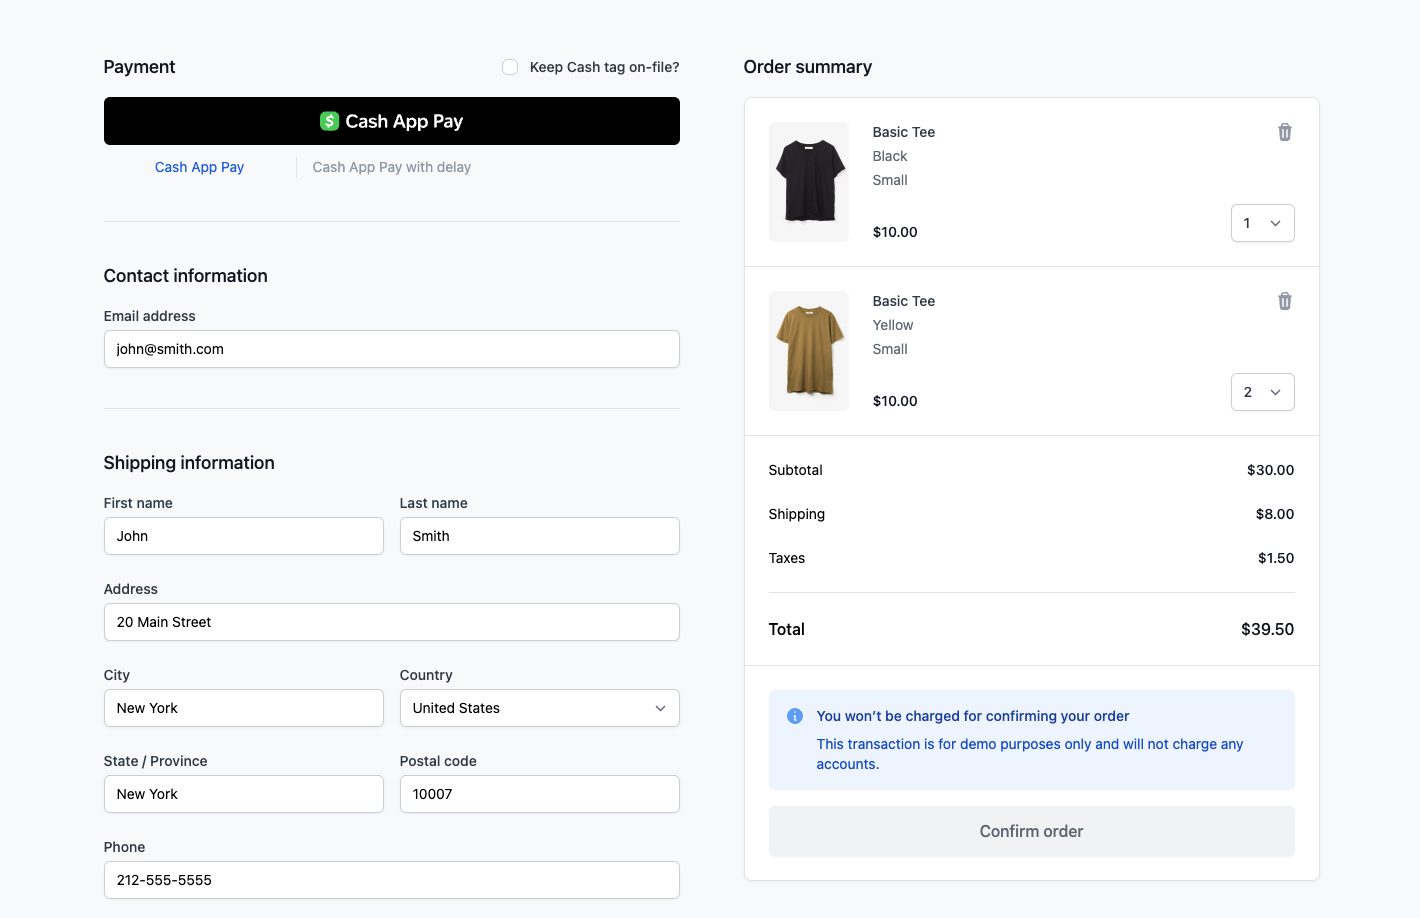Open the black t-shirt thumbnail
1420x918 pixels.
pos(808,182)
